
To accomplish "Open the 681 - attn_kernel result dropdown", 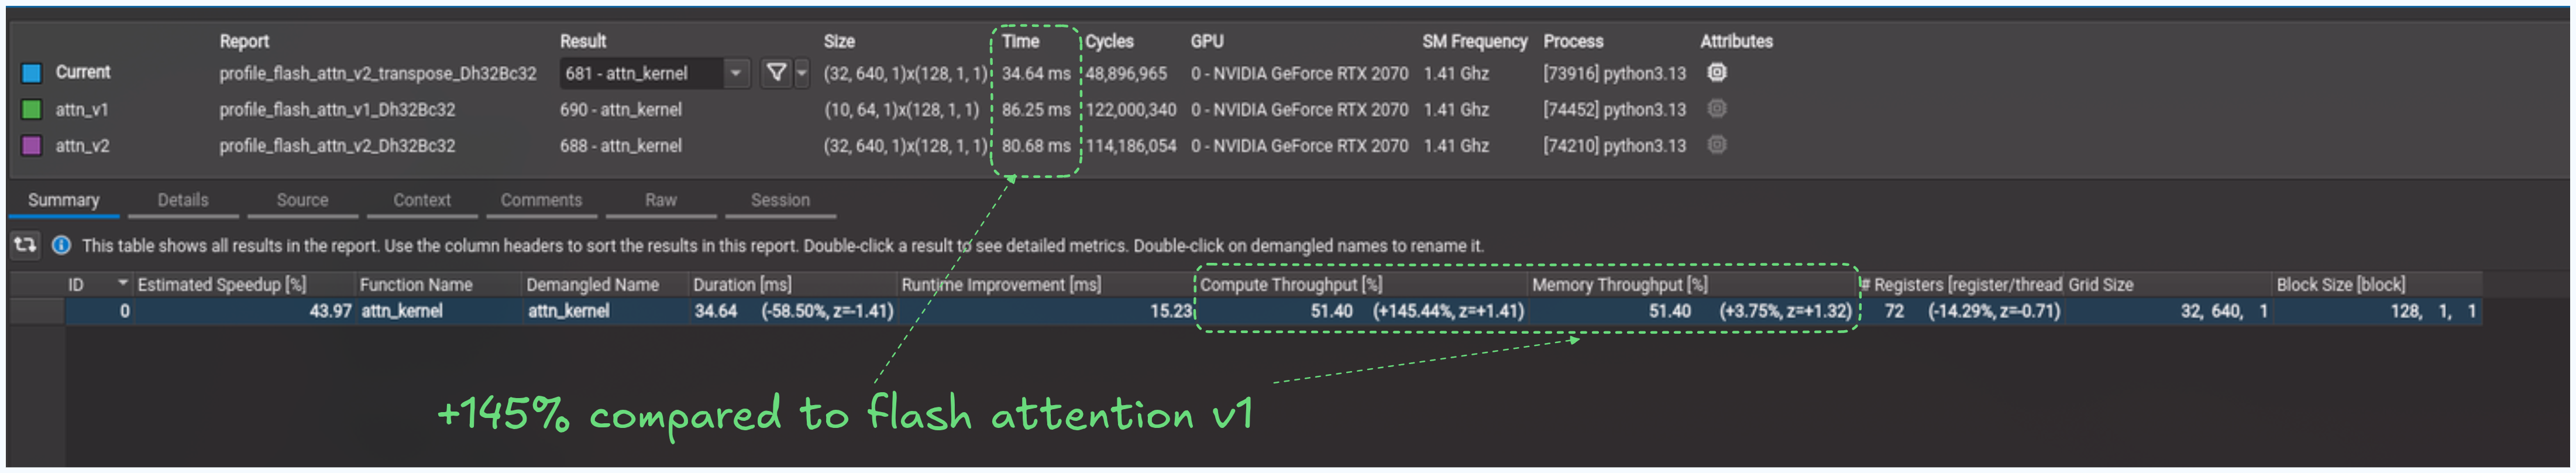I will pyautogui.click(x=735, y=73).
